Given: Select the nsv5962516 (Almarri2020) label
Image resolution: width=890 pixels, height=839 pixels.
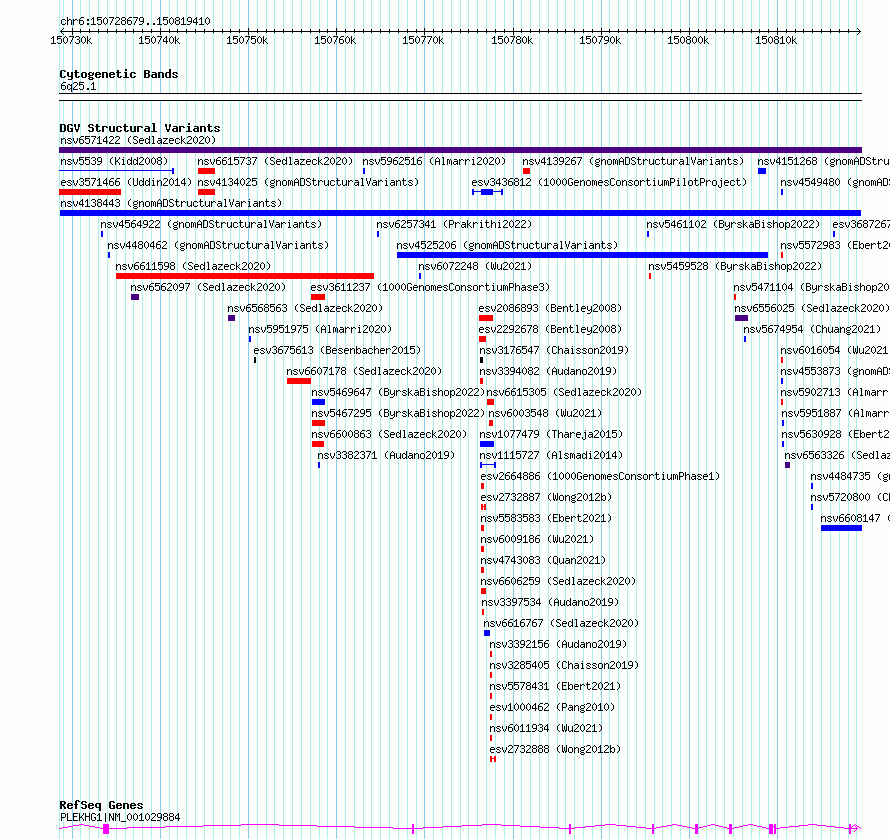Looking at the screenshot, I should (434, 161).
